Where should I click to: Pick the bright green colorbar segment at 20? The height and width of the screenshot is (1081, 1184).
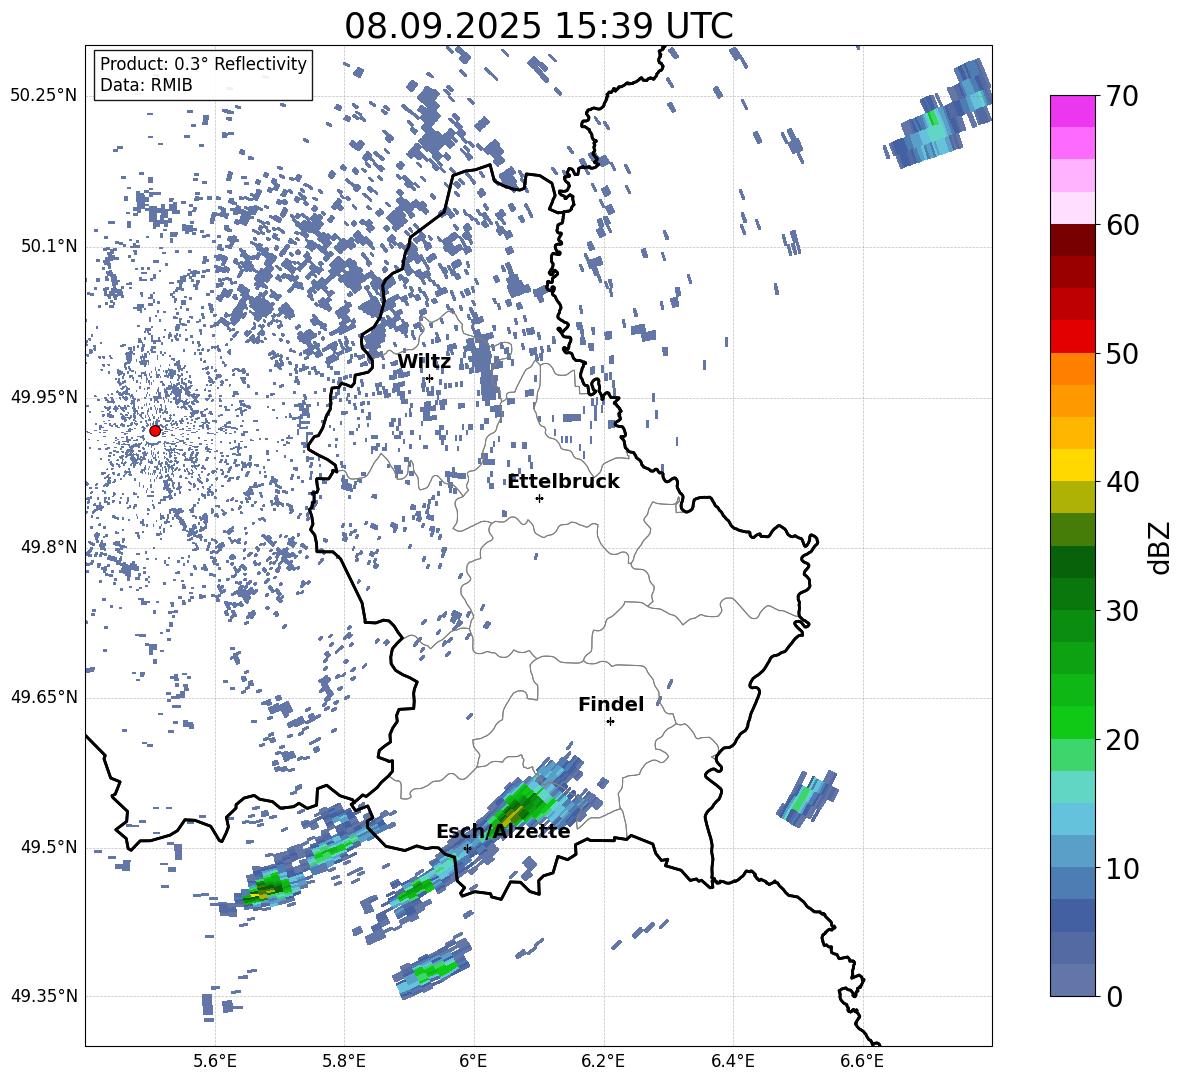[x=1072, y=722]
